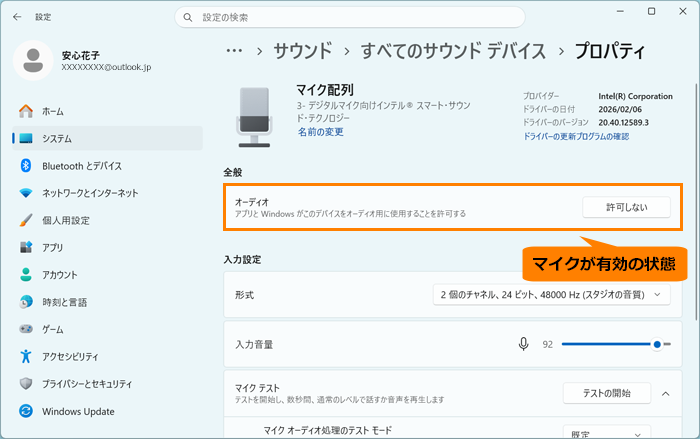Click the Windows Update sync icon
Viewport: 700px width, 439px height.
pos(26,411)
